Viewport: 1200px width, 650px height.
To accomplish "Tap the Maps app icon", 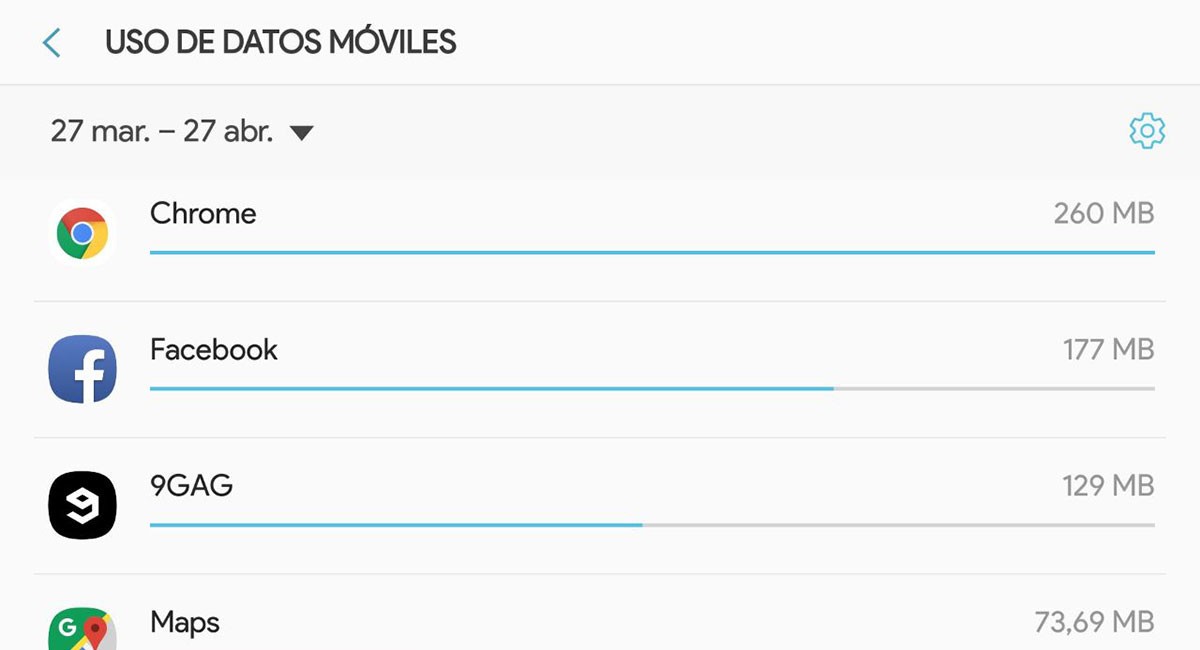I will click(82, 628).
